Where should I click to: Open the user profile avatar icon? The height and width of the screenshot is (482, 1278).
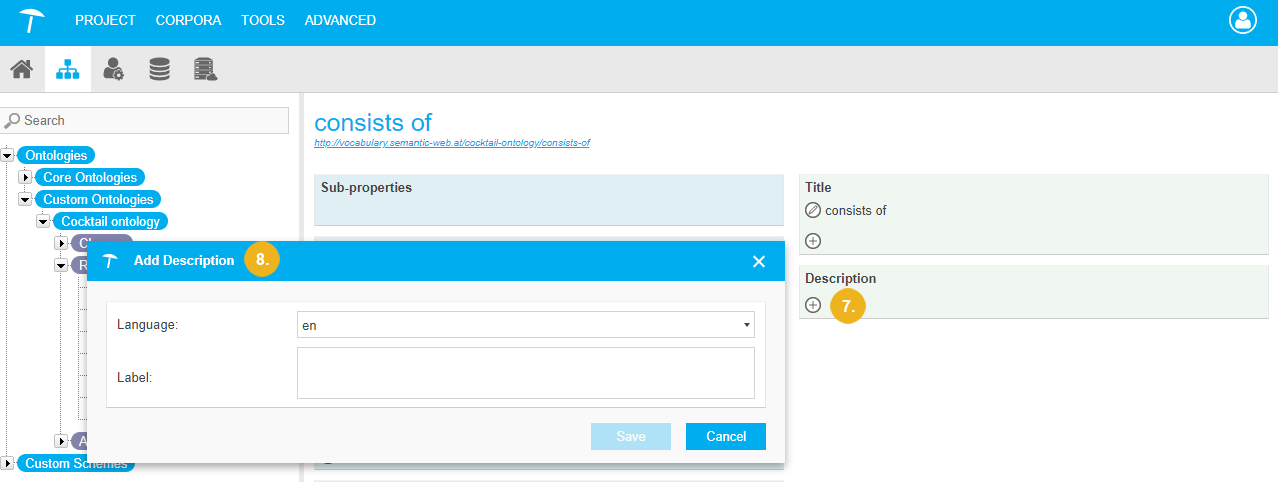coord(1241,20)
